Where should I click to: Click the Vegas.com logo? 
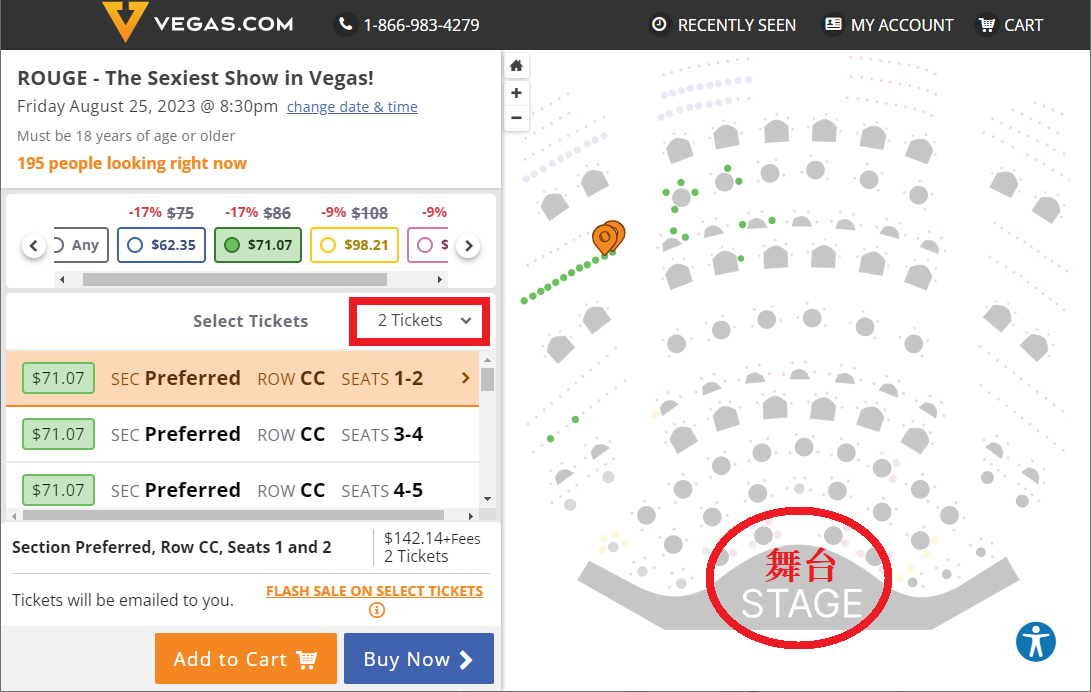coord(198,22)
